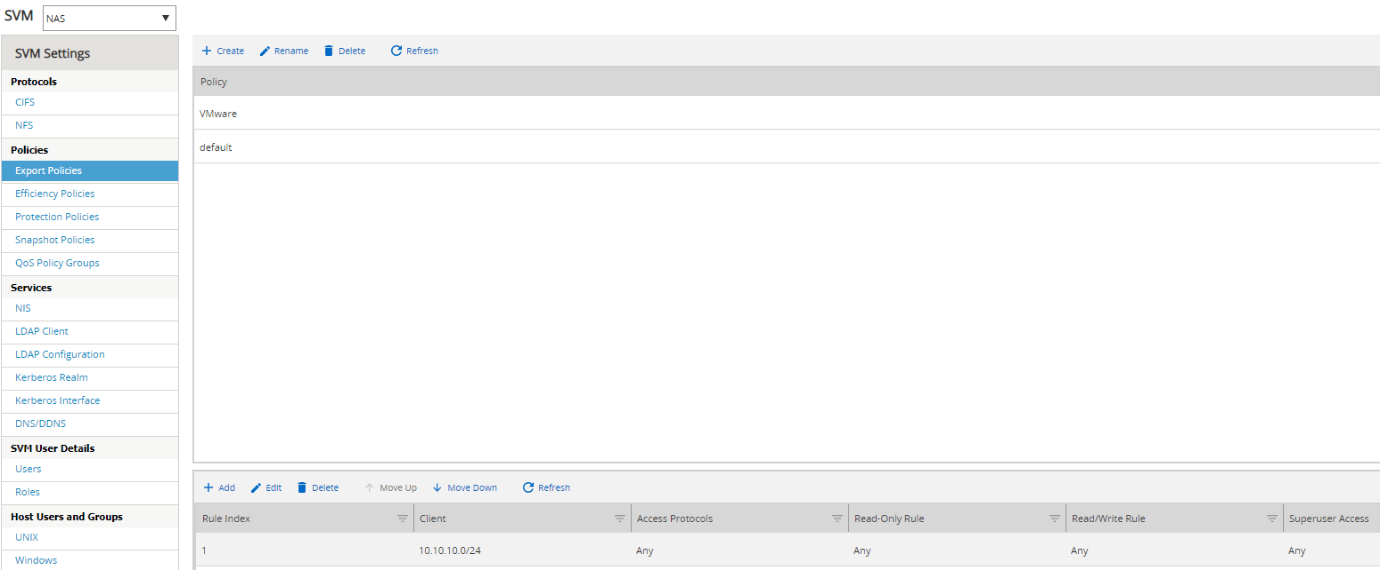This screenshot has height=570, width=1380.
Task: Open LDAP Client service settings
Action: point(42,331)
